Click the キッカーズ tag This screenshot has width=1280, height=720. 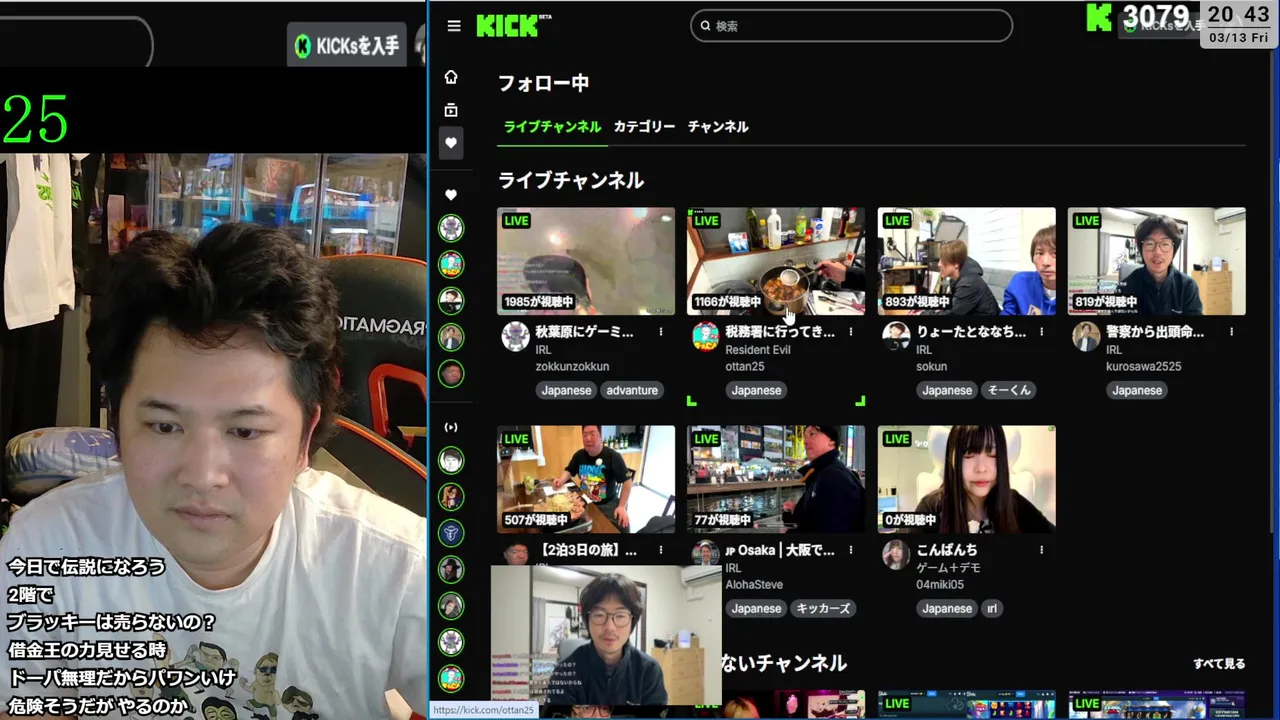[823, 608]
